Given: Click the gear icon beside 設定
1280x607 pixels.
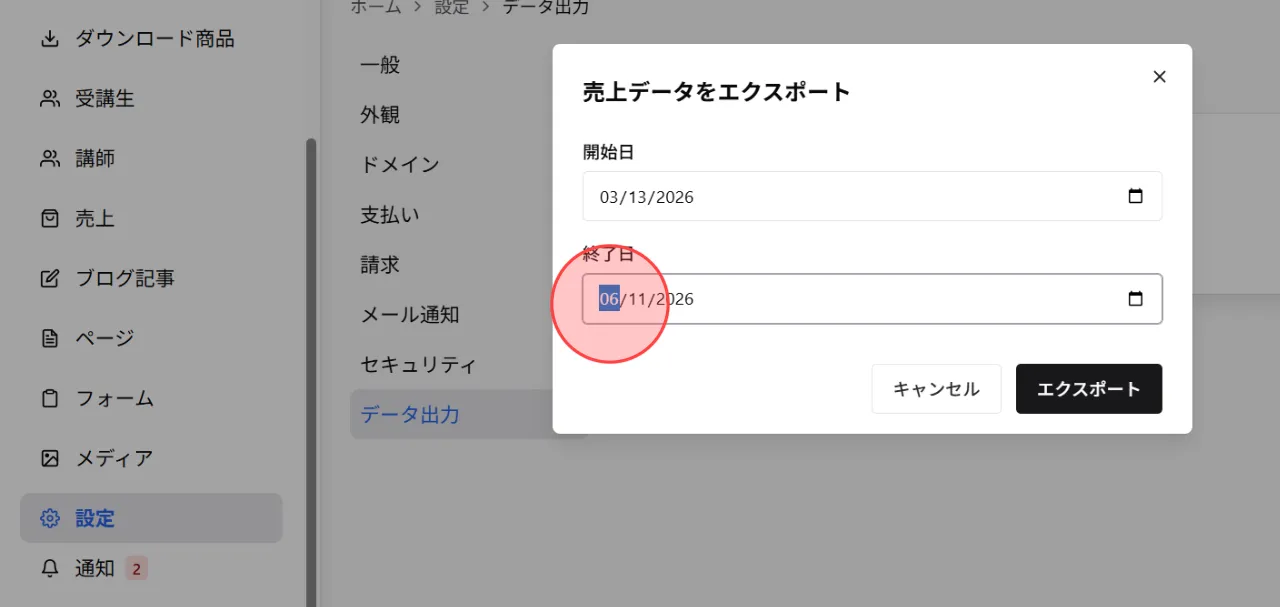Looking at the screenshot, I should (x=50, y=518).
